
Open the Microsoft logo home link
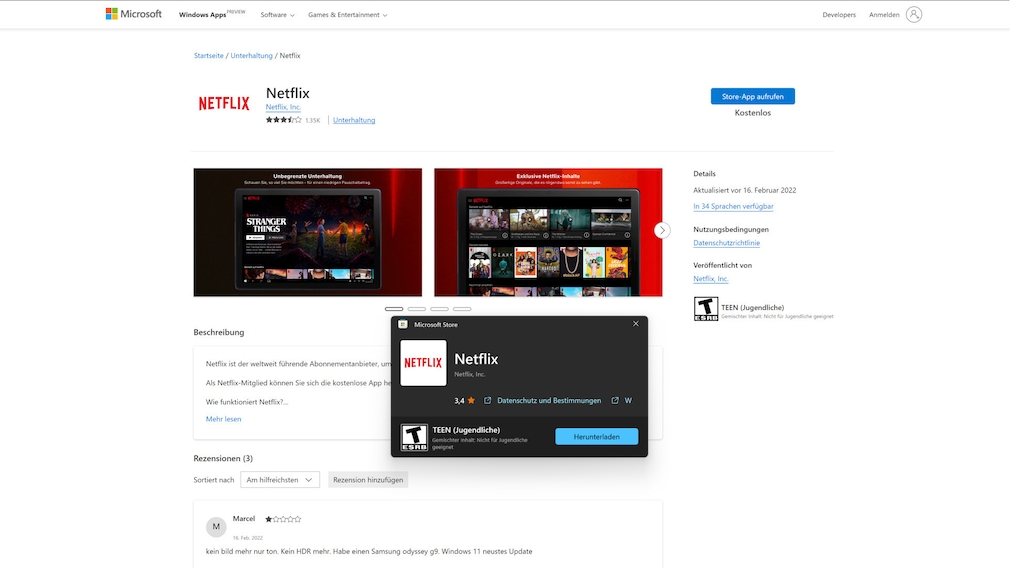(133, 14)
